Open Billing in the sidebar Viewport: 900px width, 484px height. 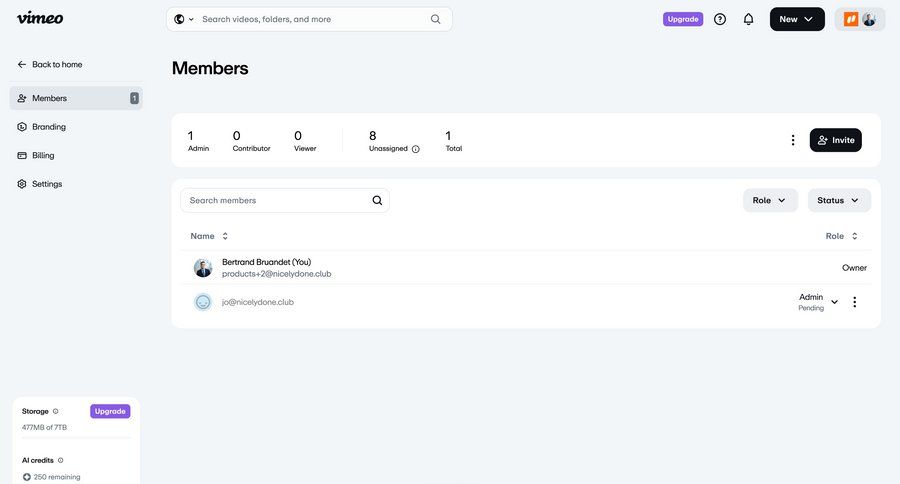[x=43, y=155]
